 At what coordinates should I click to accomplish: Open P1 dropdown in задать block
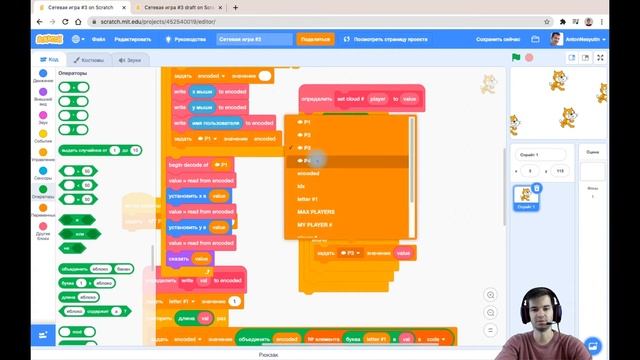[207, 139]
